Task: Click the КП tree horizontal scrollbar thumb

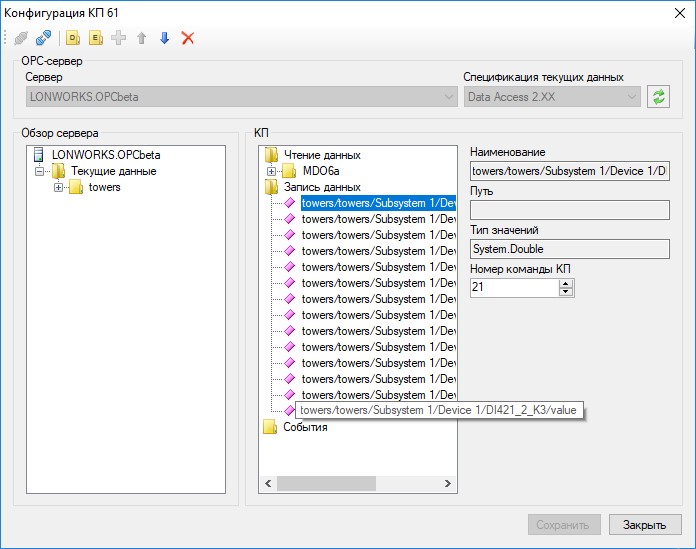Action: pos(326,483)
